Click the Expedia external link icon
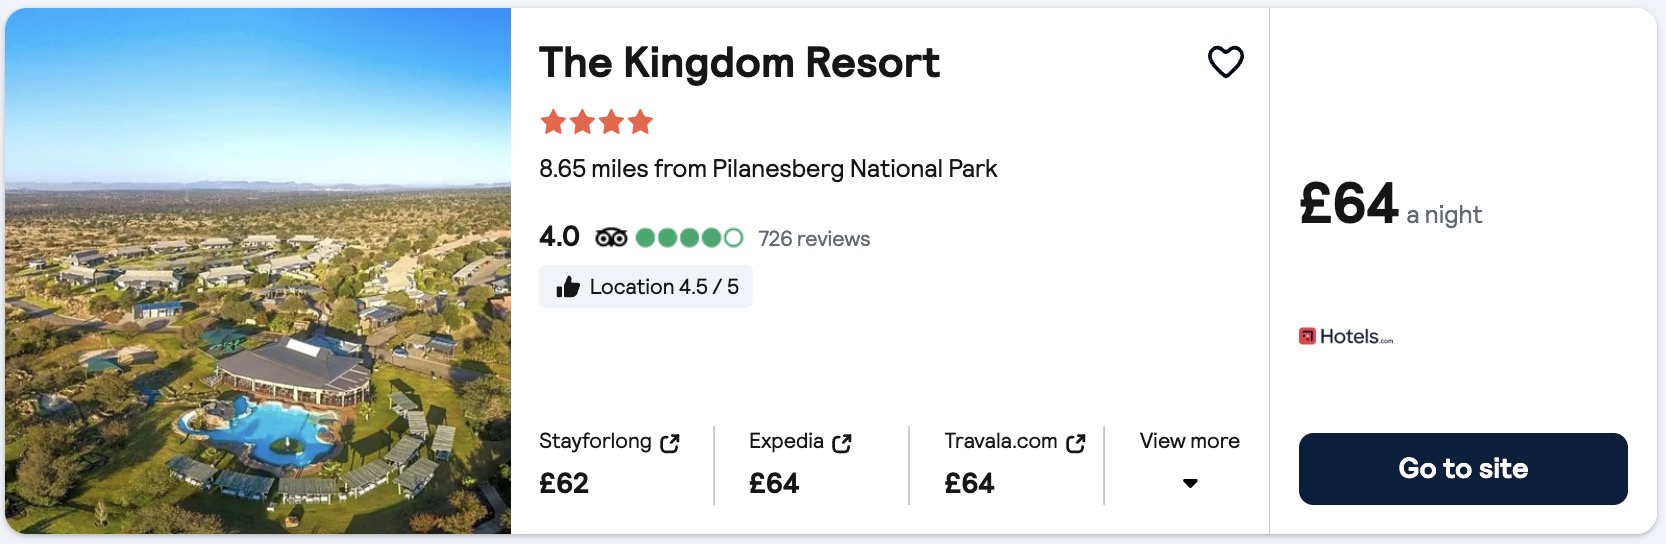Image resolution: width=1666 pixels, height=544 pixels. (x=842, y=443)
